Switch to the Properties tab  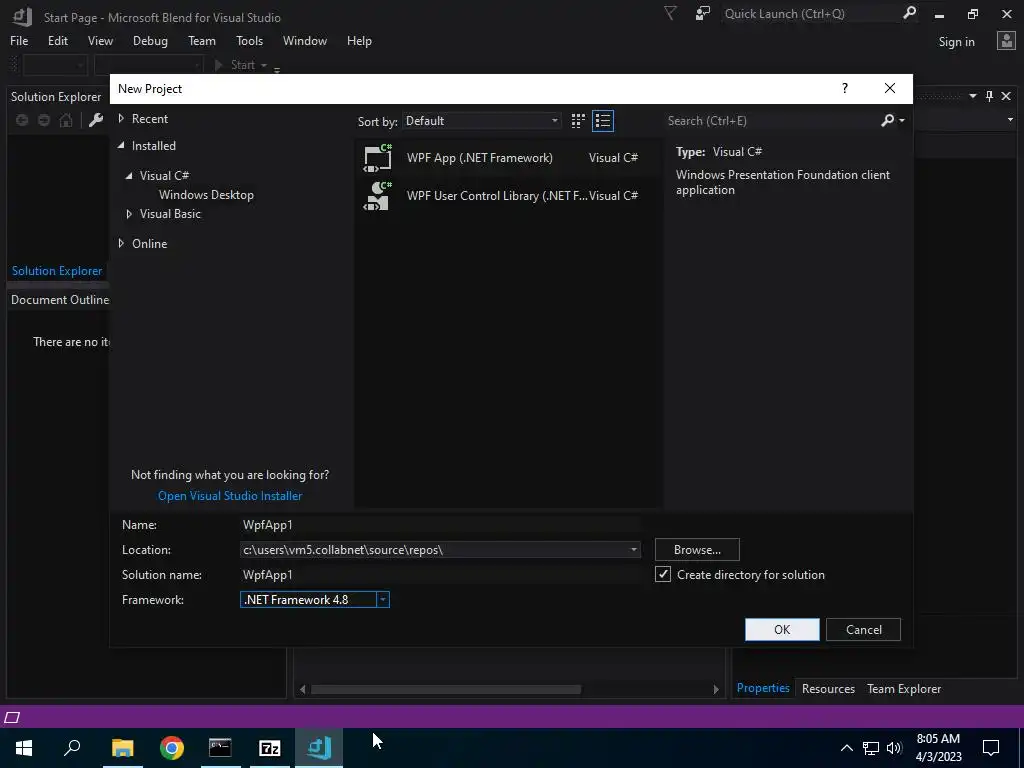pos(763,688)
